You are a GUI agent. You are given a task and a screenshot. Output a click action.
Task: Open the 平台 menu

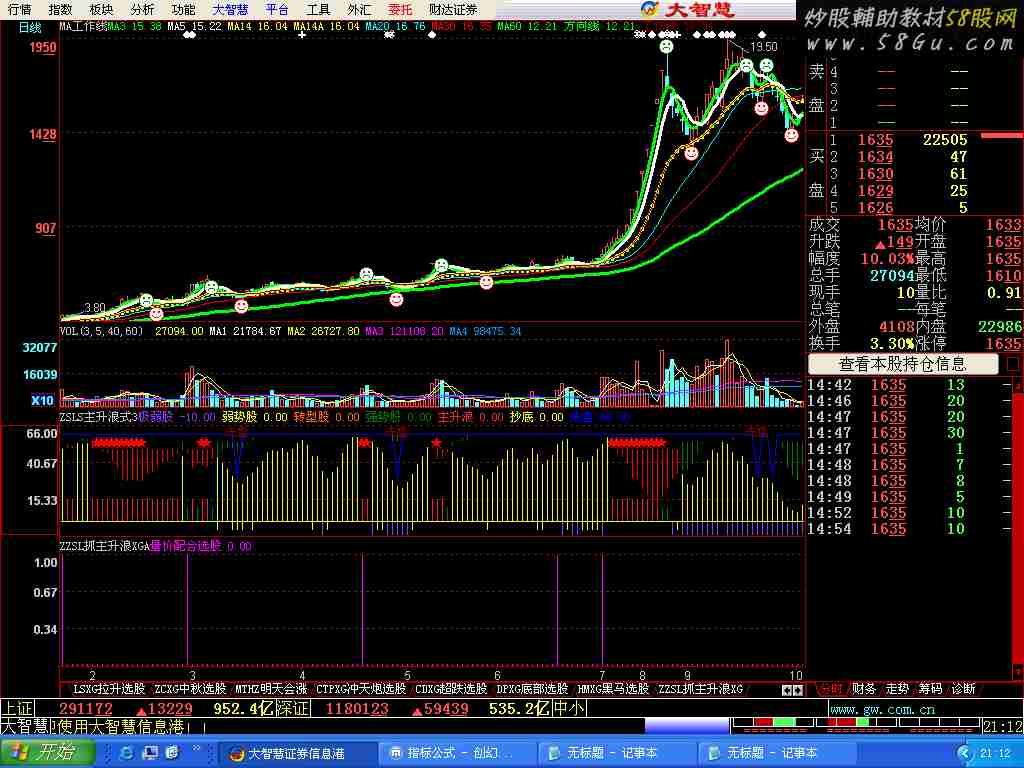pyautogui.click(x=277, y=9)
